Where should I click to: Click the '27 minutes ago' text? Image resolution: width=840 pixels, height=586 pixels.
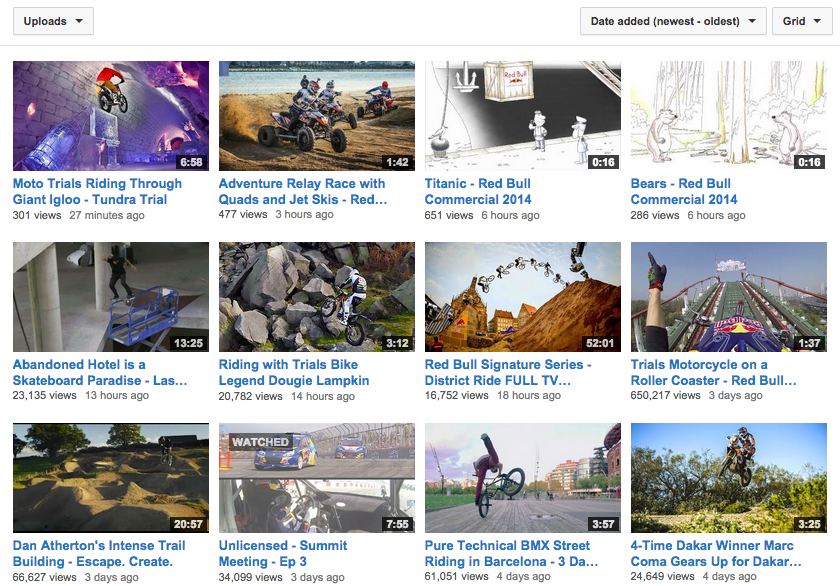pos(107,215)
